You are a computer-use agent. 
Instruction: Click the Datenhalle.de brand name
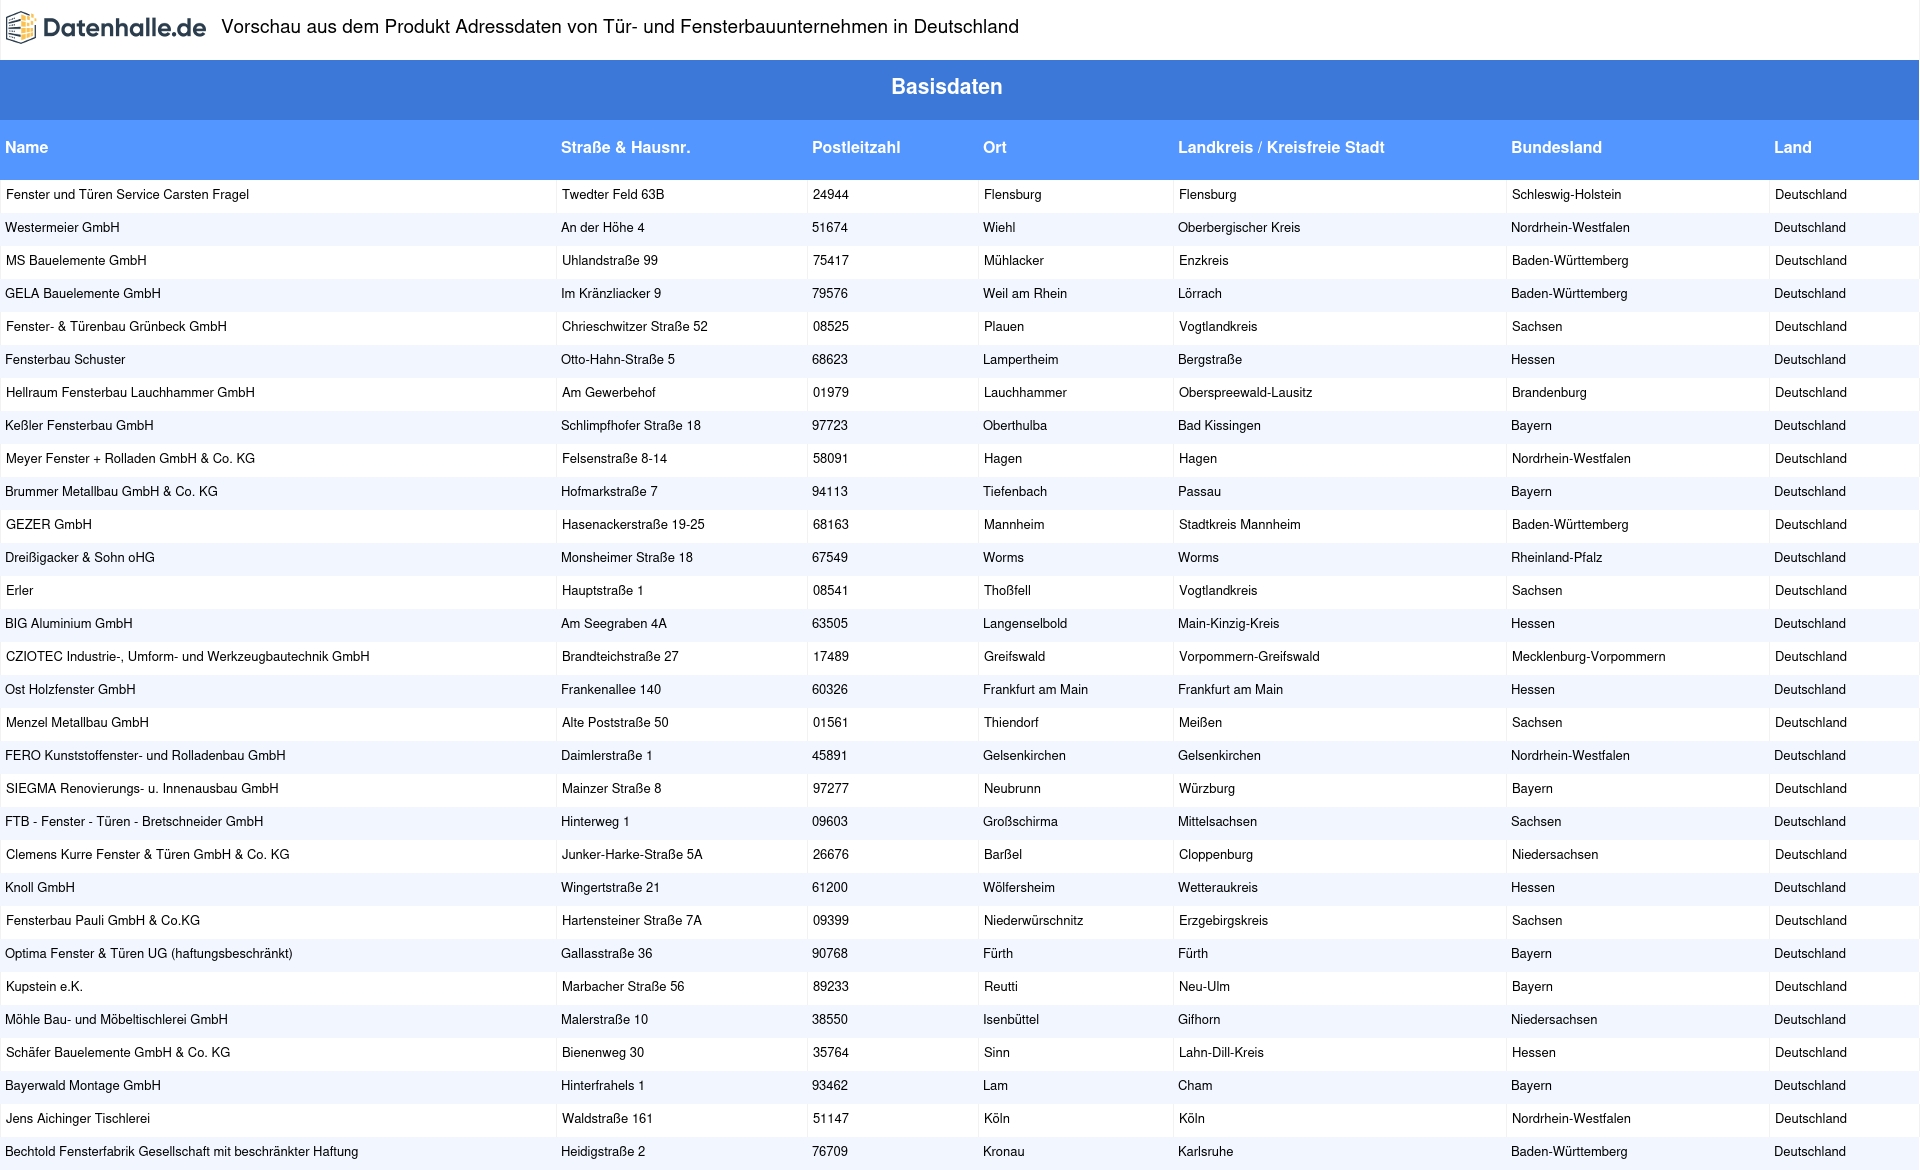pyautogui.click(x=124, y=28)
